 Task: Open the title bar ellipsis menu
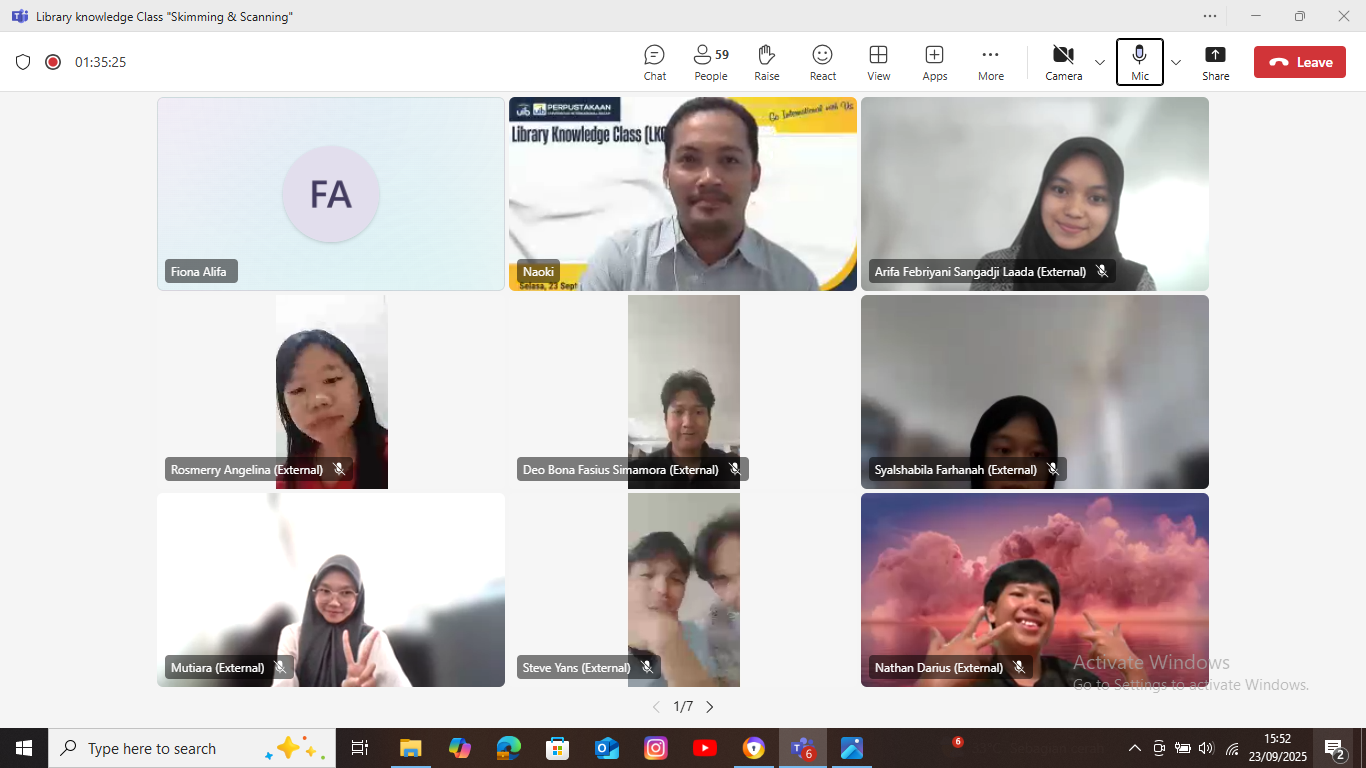tap(1210, 16)
